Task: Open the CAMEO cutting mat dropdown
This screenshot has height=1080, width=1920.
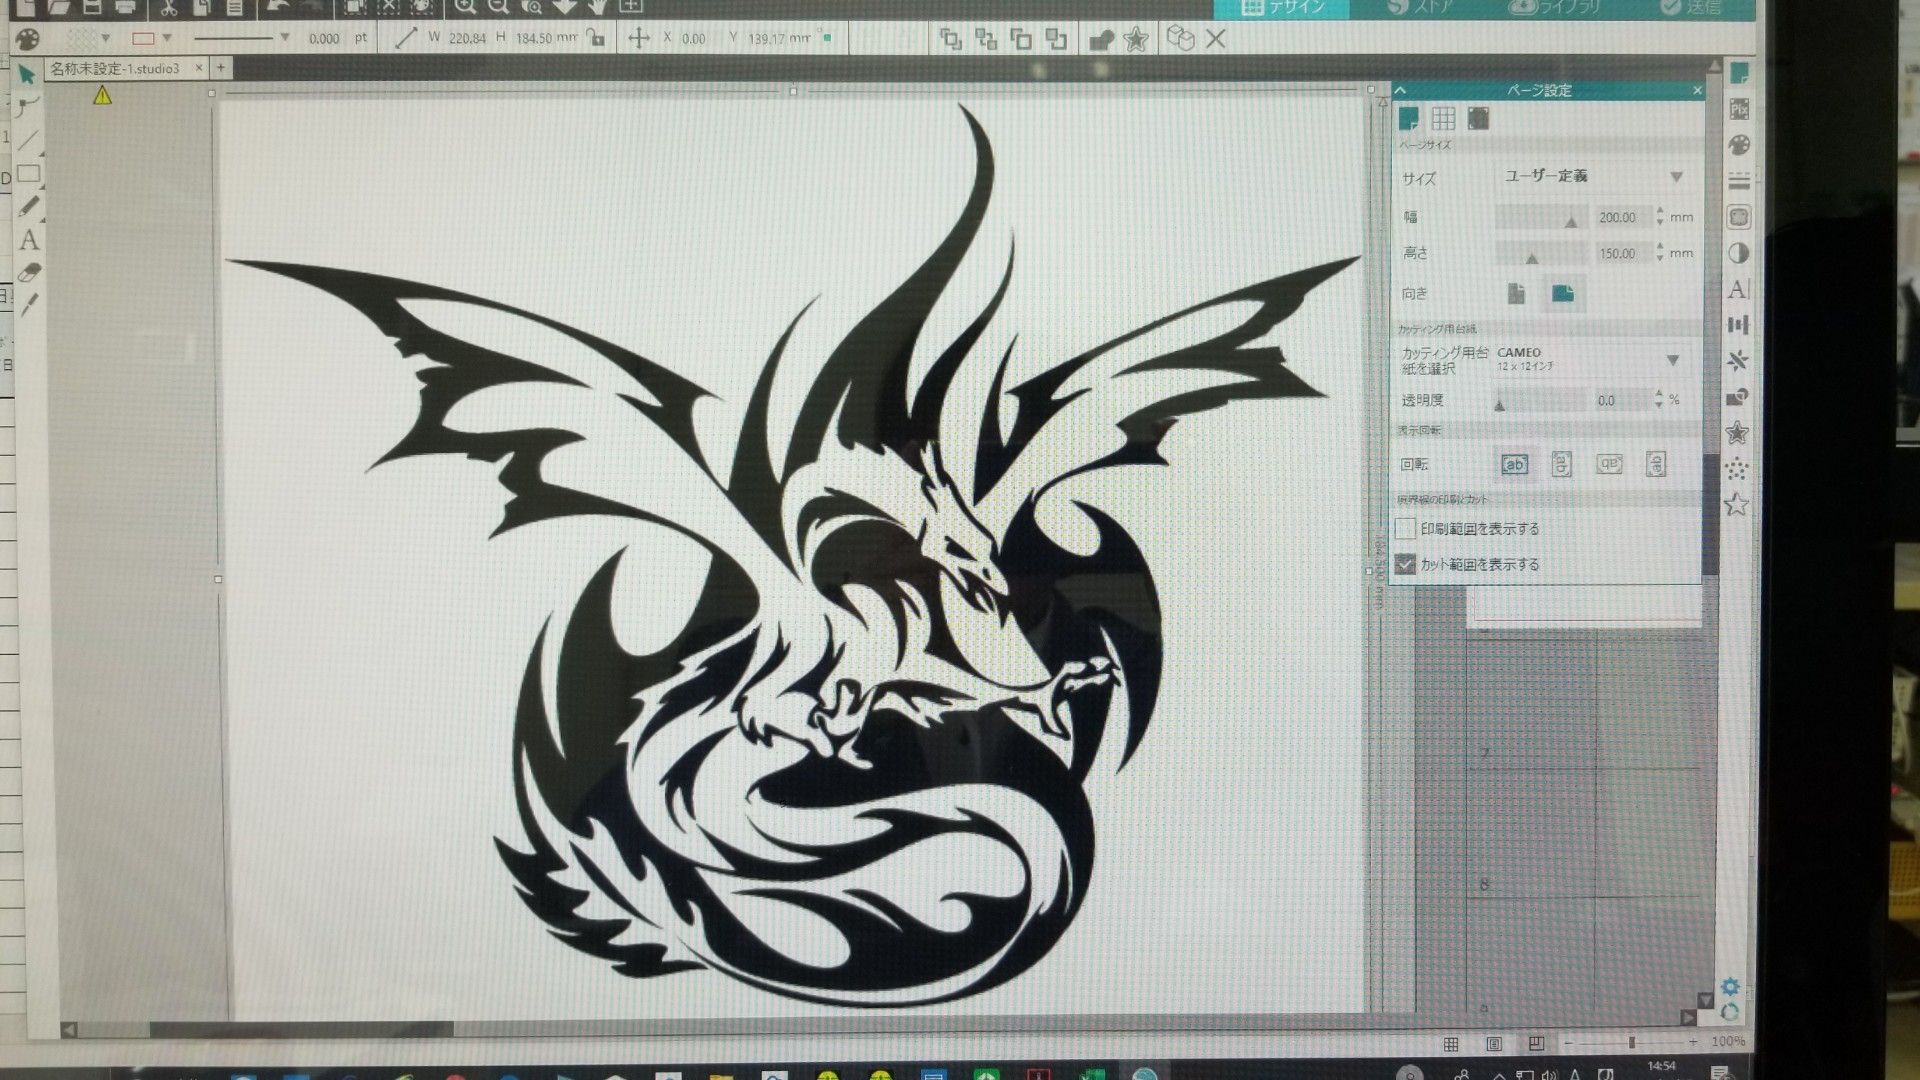Action: tap(1672, 360)
